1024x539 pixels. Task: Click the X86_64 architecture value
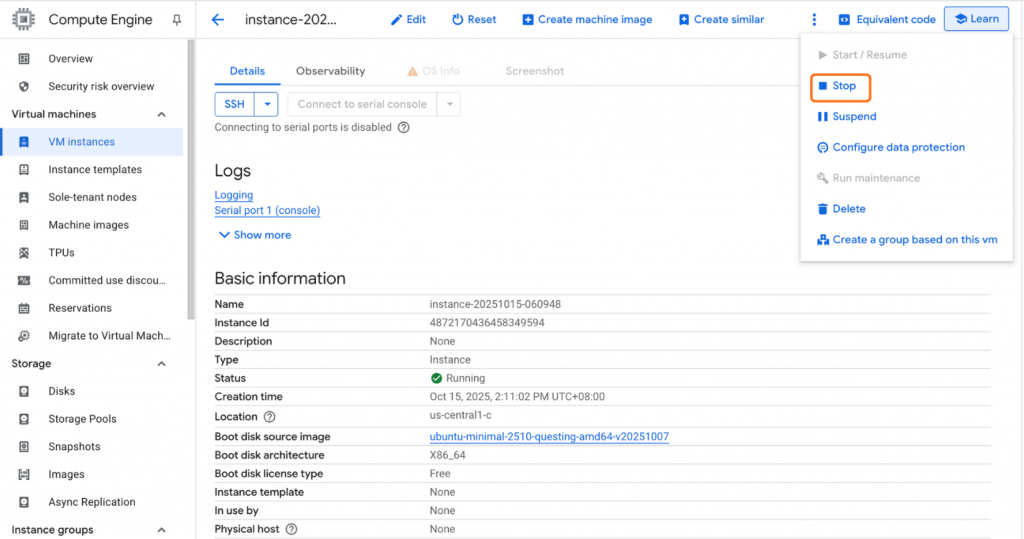447,455
